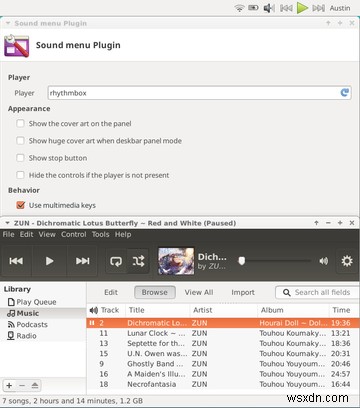Click the battery indicator in the panel
The width and height of the screenshot is (360, 408).
[x=253, y=8]
